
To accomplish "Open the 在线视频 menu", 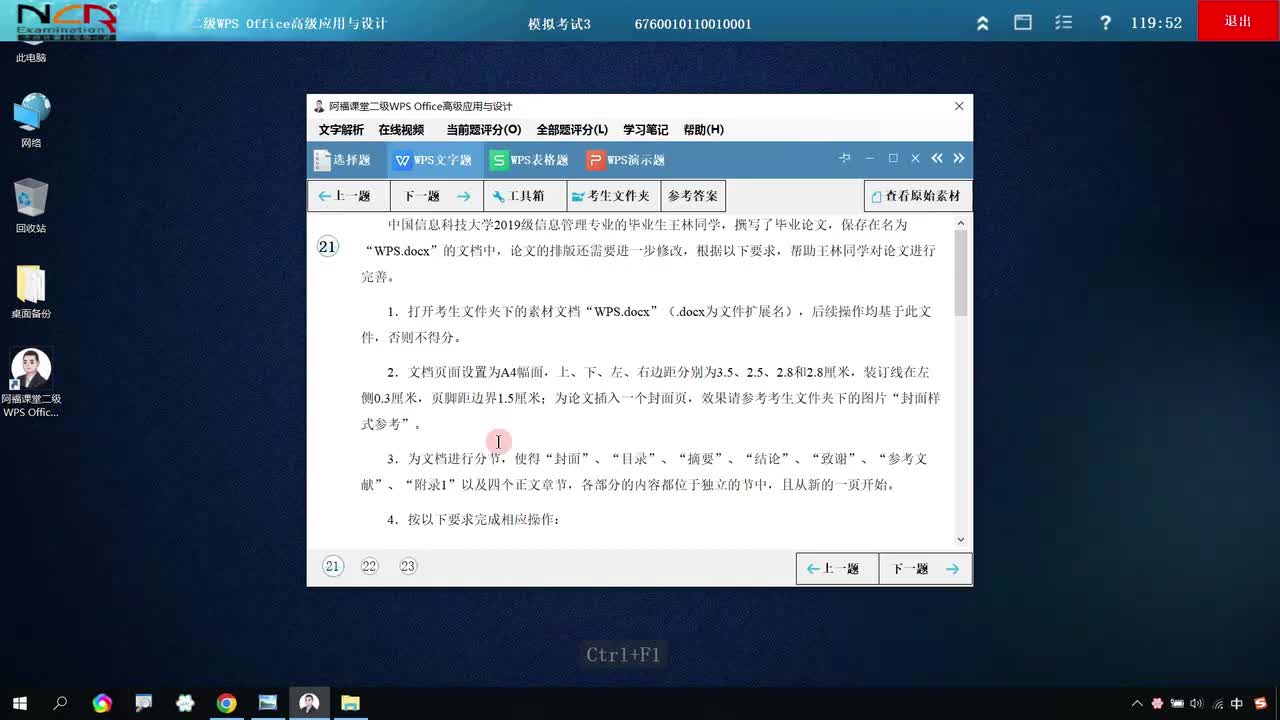I will [401, 130].
